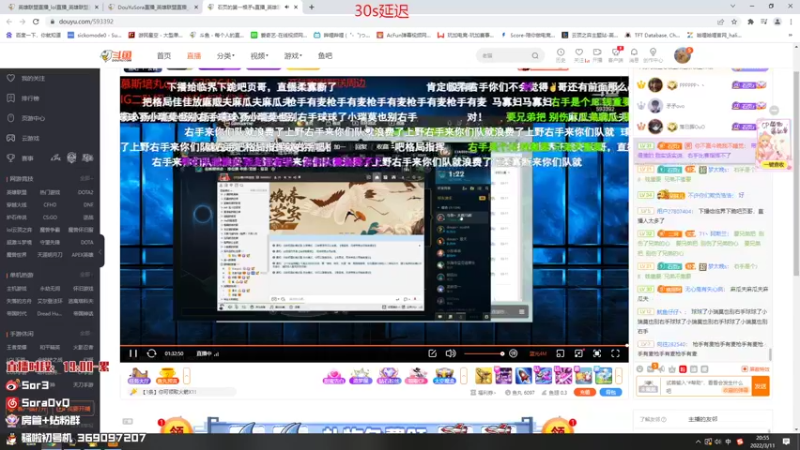Viewport: 800px width, 450px height.
Task: Collapse the left sidebar arrow handle
Action: 101,251
